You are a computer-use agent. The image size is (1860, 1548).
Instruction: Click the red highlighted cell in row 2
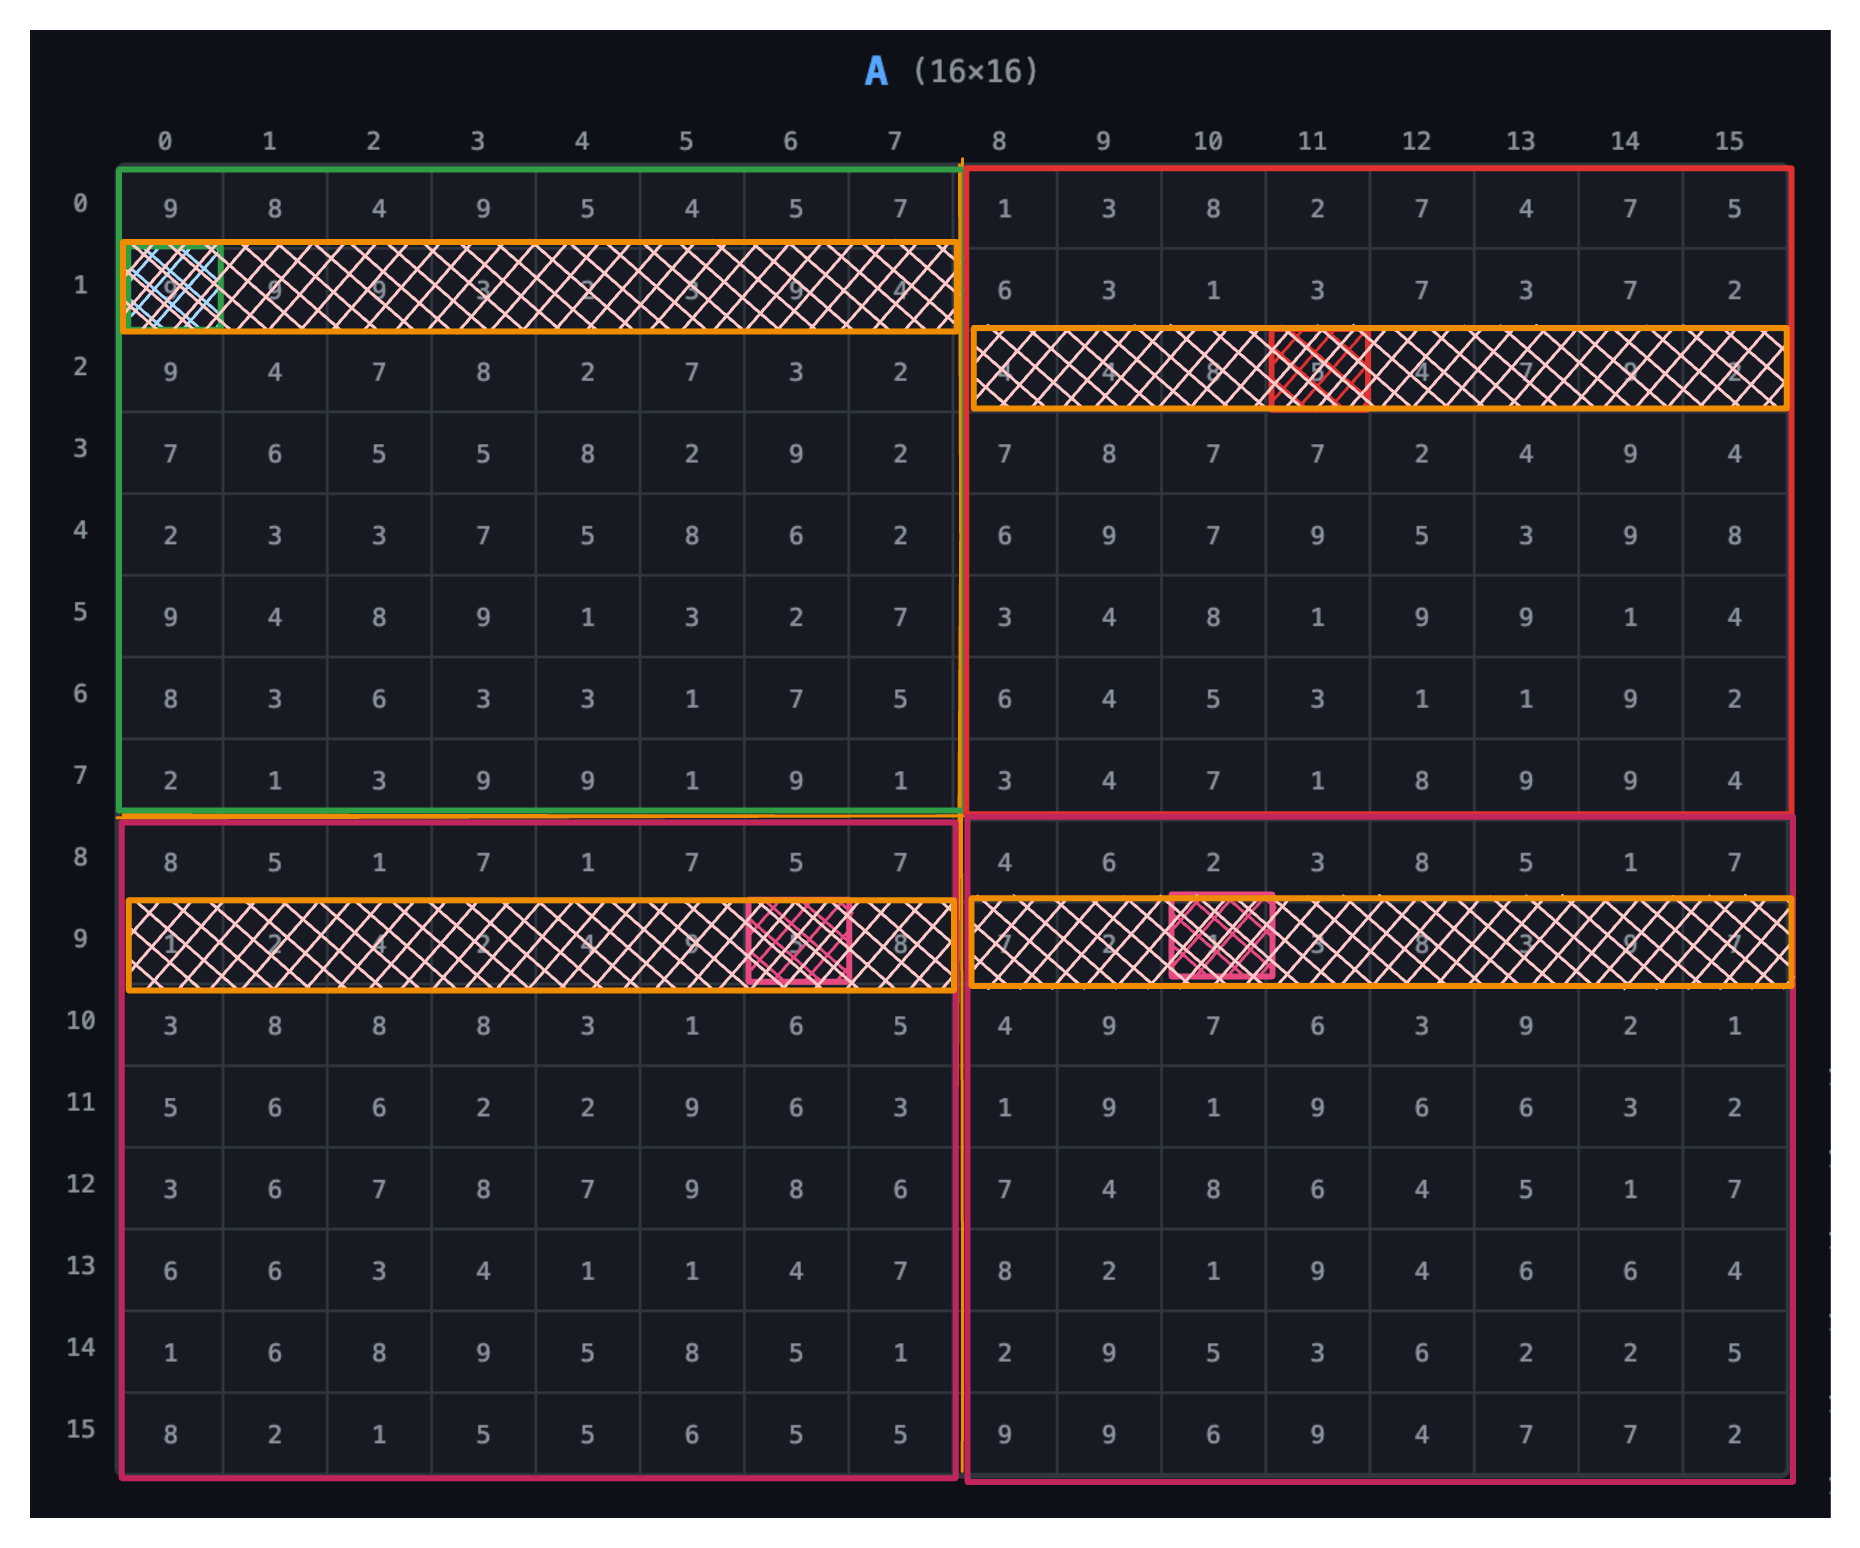click(x=1318, y=370)
